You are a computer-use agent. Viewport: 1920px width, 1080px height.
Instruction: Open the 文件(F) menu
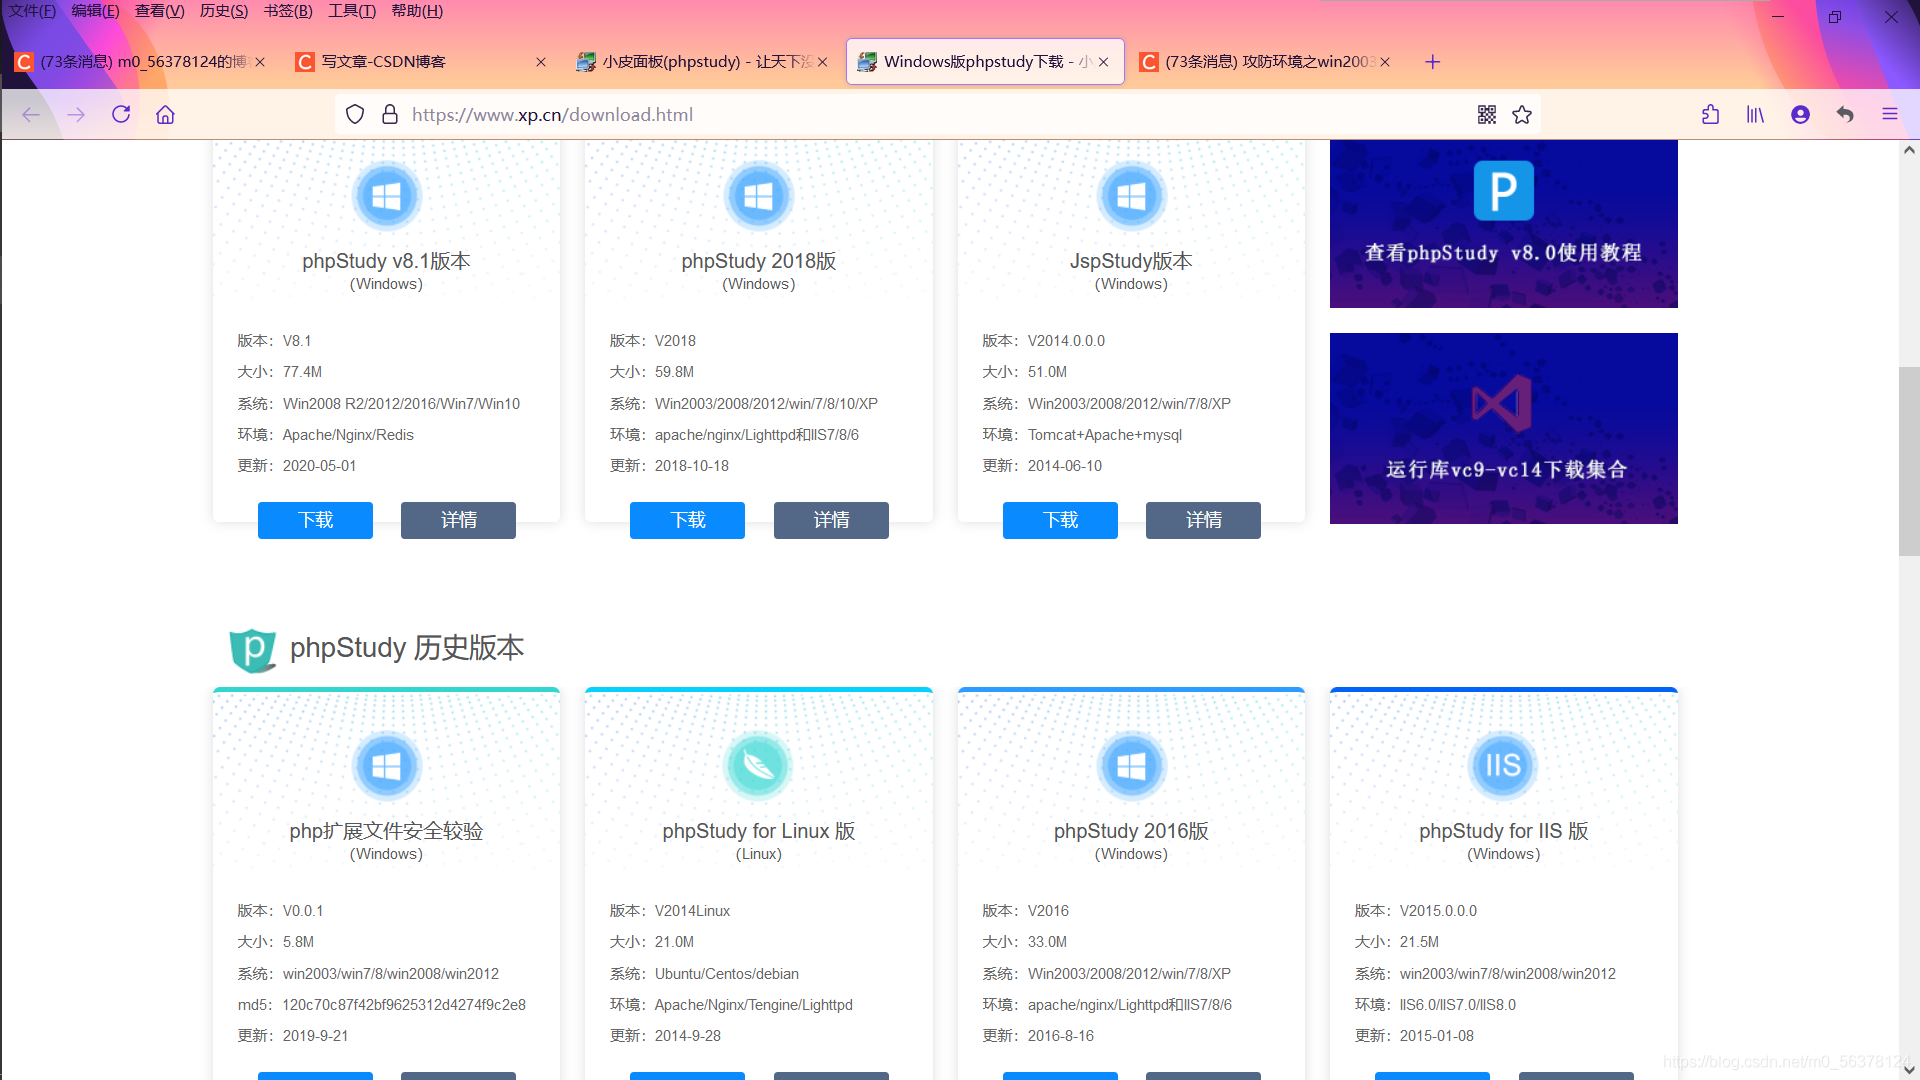coord(33,11)
